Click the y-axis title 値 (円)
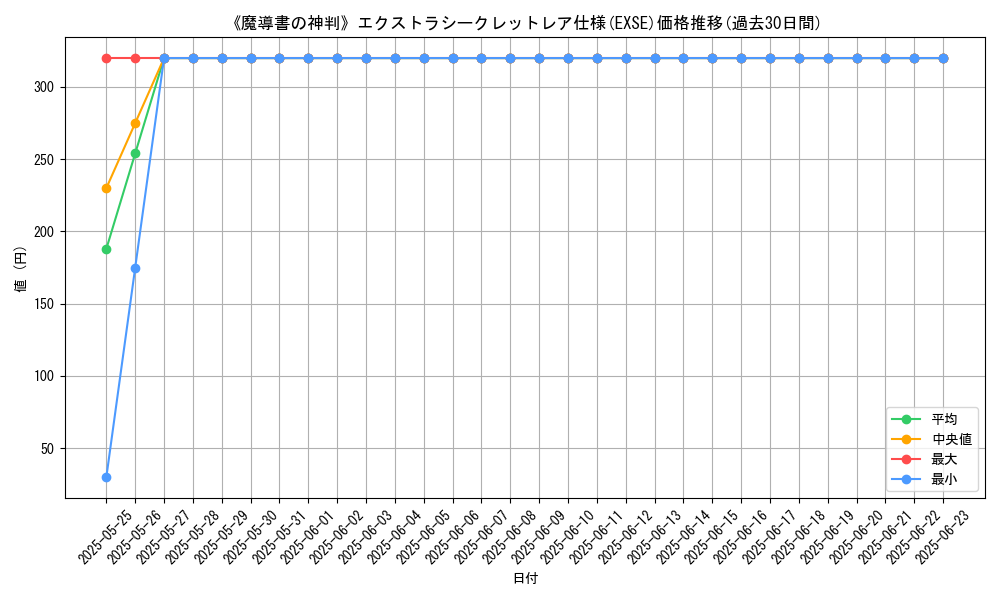The height and width of the screenshot is (600, 1000). (20, 268)
